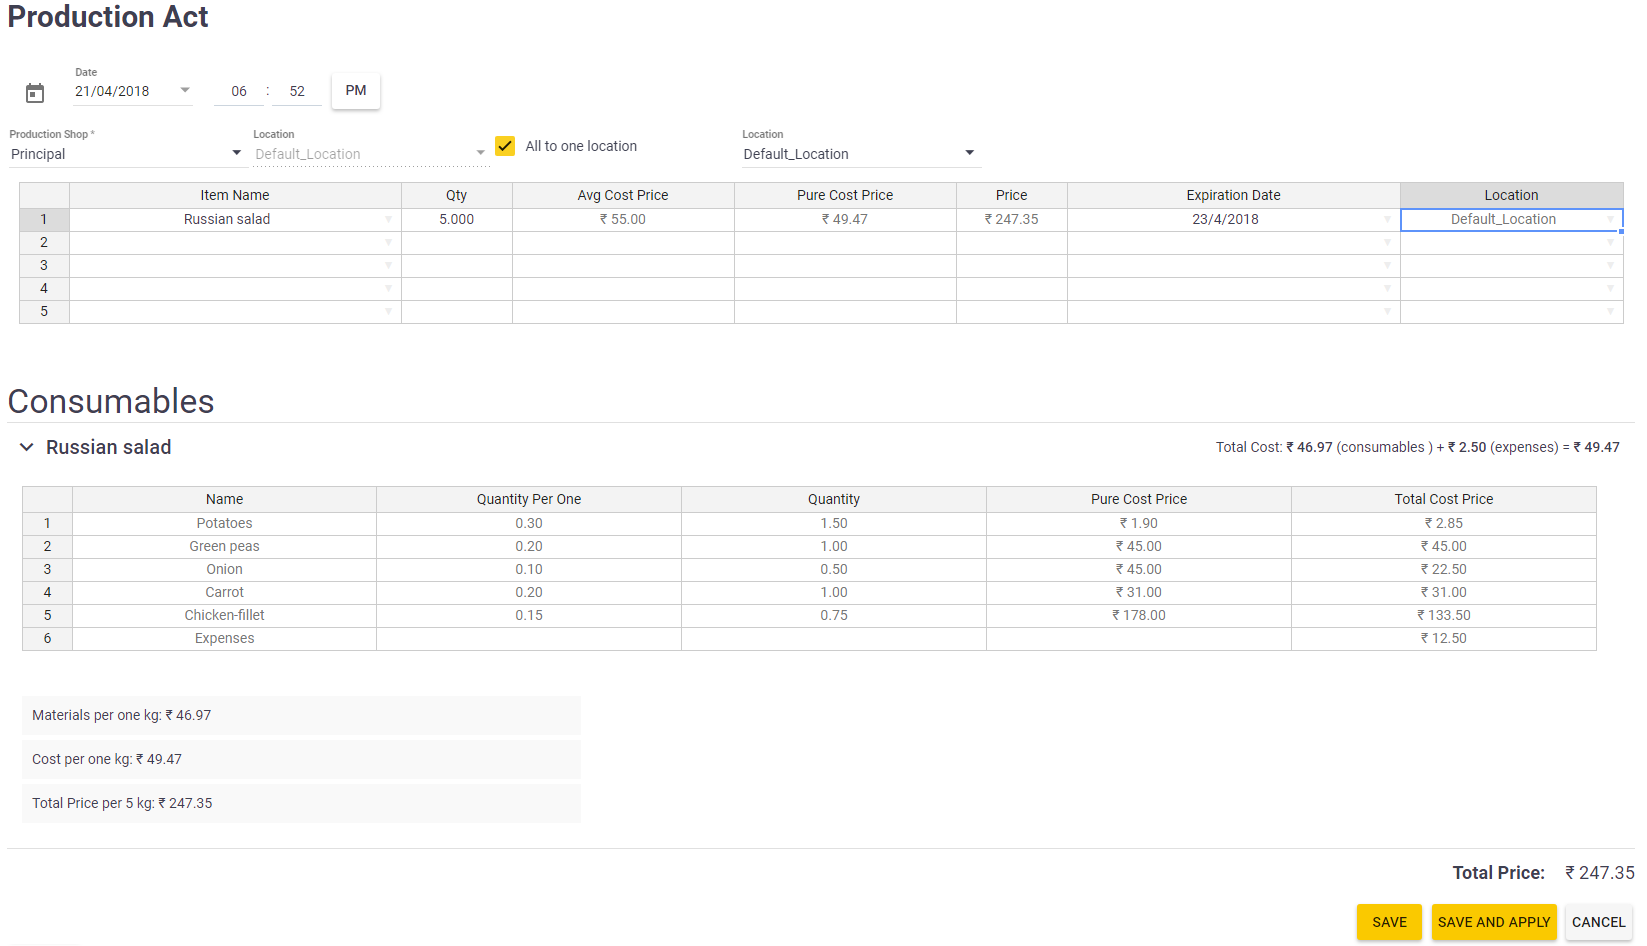The width and height of the screenshot is (1647, 946).
Task: Click the Save and Apply button
Action: (x=1494, y=922)
